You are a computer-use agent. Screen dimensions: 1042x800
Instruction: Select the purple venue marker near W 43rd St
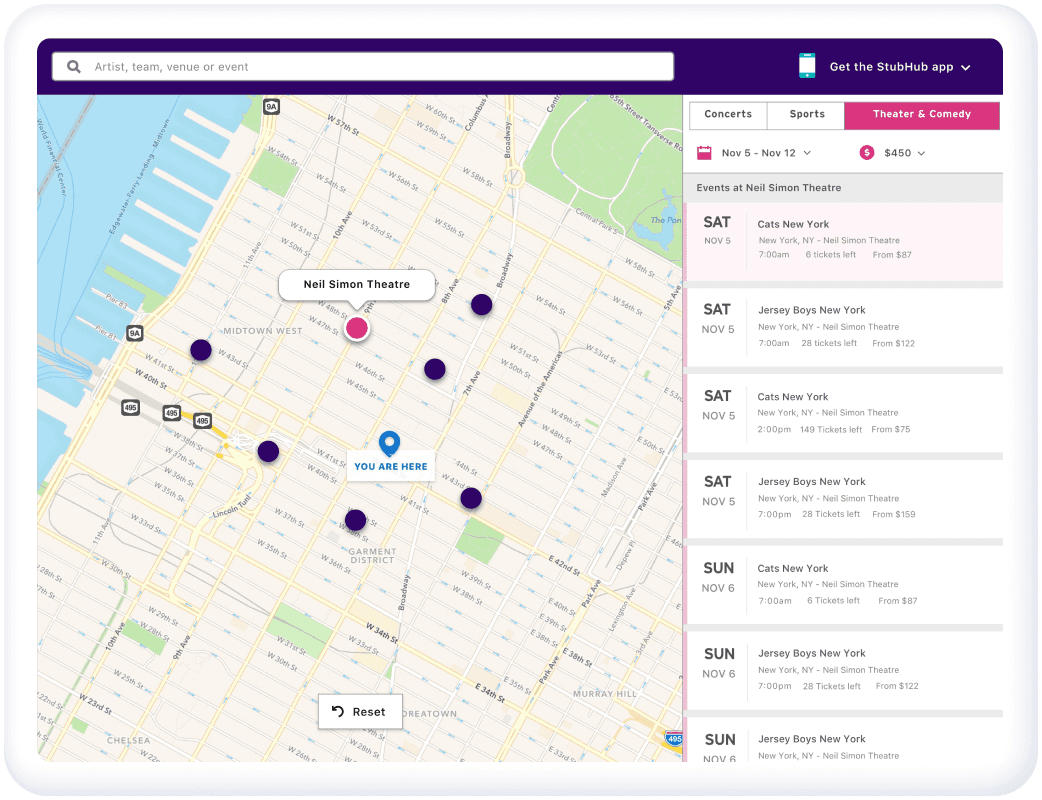pyautogui.click(x=201, y=350)
